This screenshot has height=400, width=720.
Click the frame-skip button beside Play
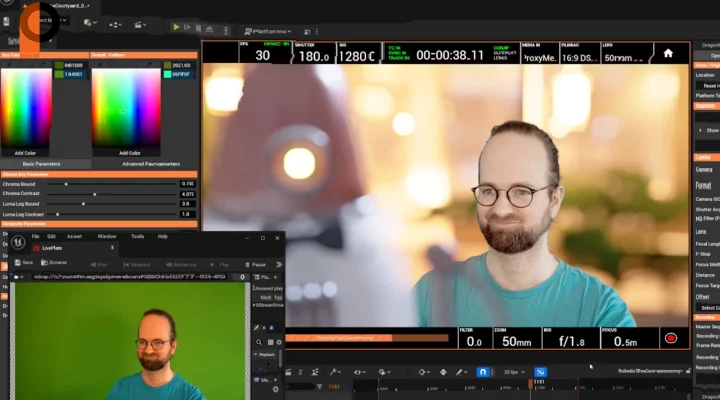(187, 28)
